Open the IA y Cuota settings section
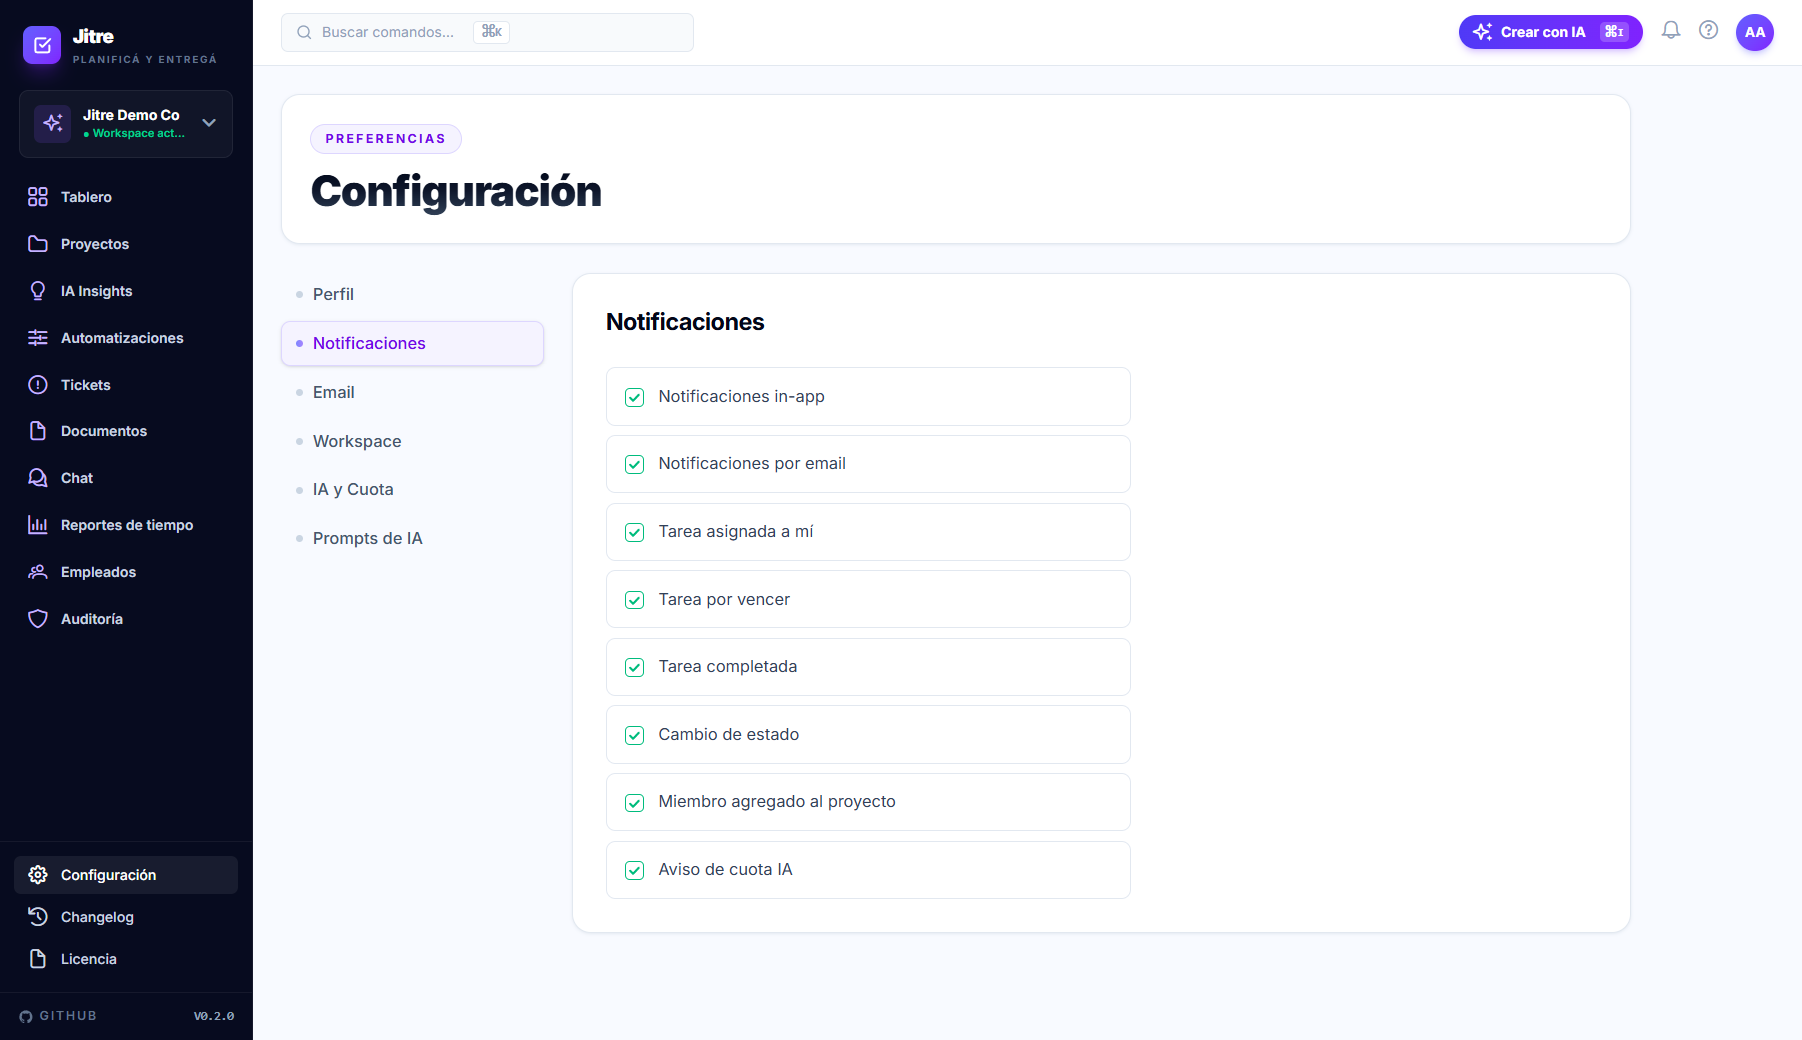The width and height of the screenshot is (1802, 1040). 412,489
